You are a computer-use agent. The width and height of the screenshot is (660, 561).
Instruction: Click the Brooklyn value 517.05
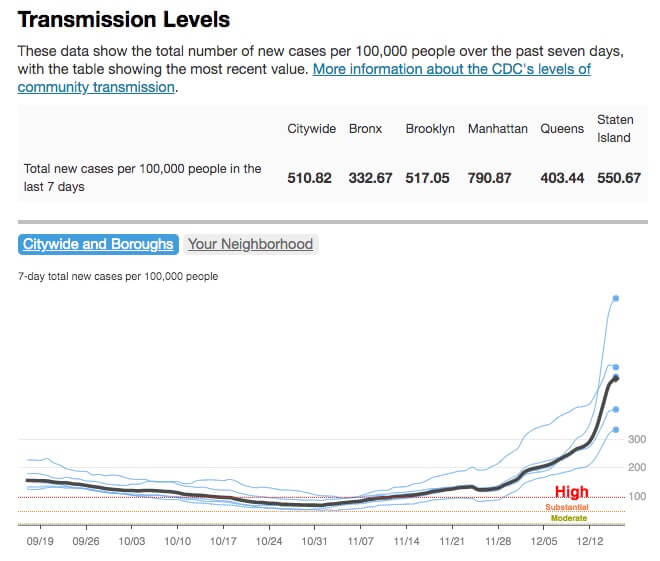pyautogui.click(x=430, y=178)
